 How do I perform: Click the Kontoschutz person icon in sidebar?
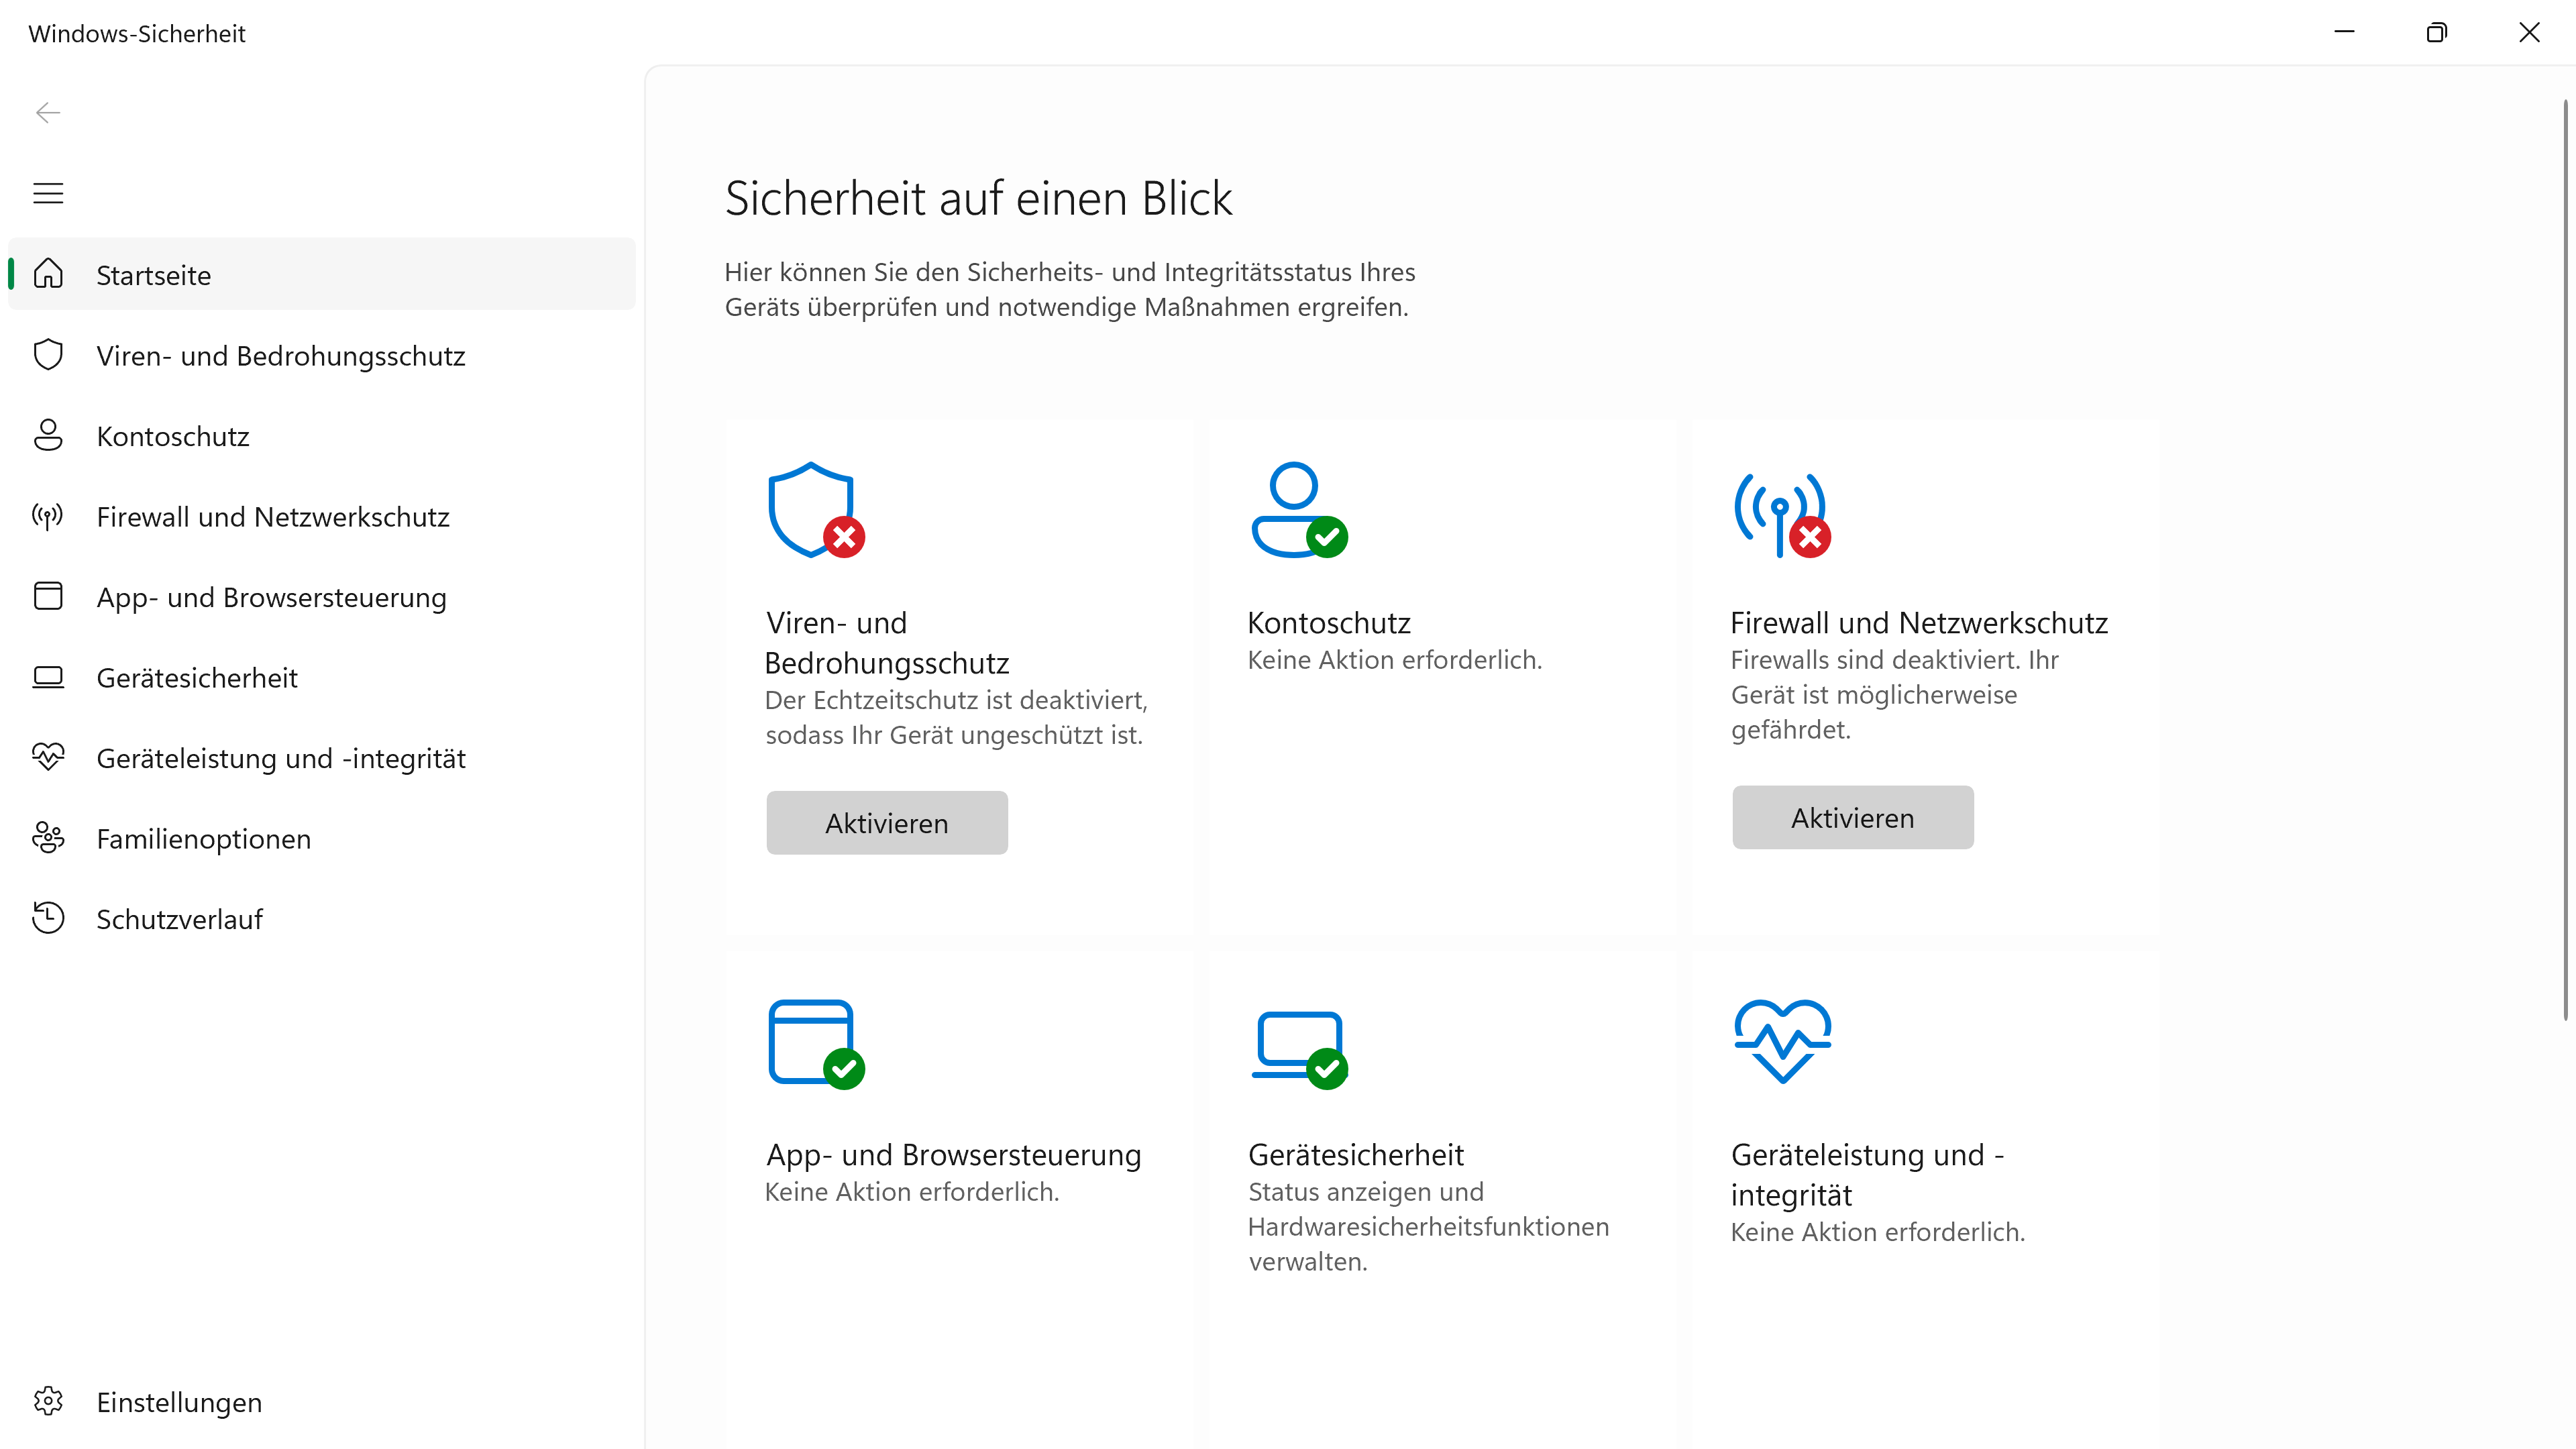pyautogui.click(x=48, y=435)
